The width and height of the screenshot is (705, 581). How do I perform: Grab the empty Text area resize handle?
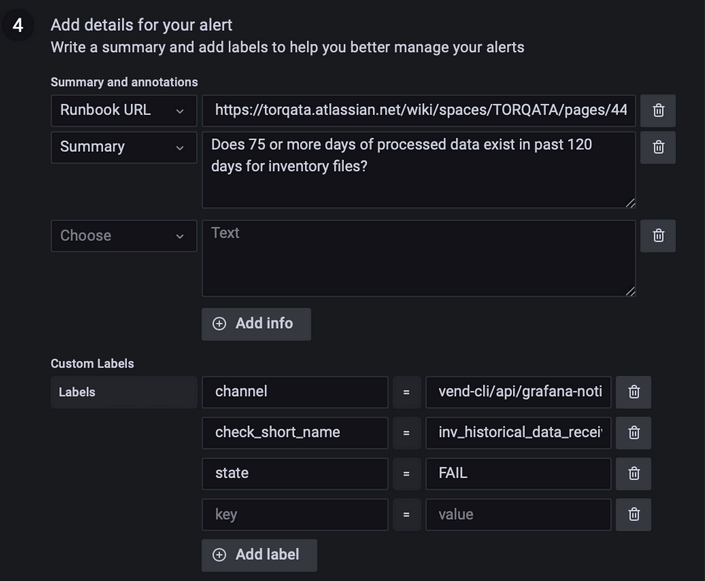tap(630, 291)
